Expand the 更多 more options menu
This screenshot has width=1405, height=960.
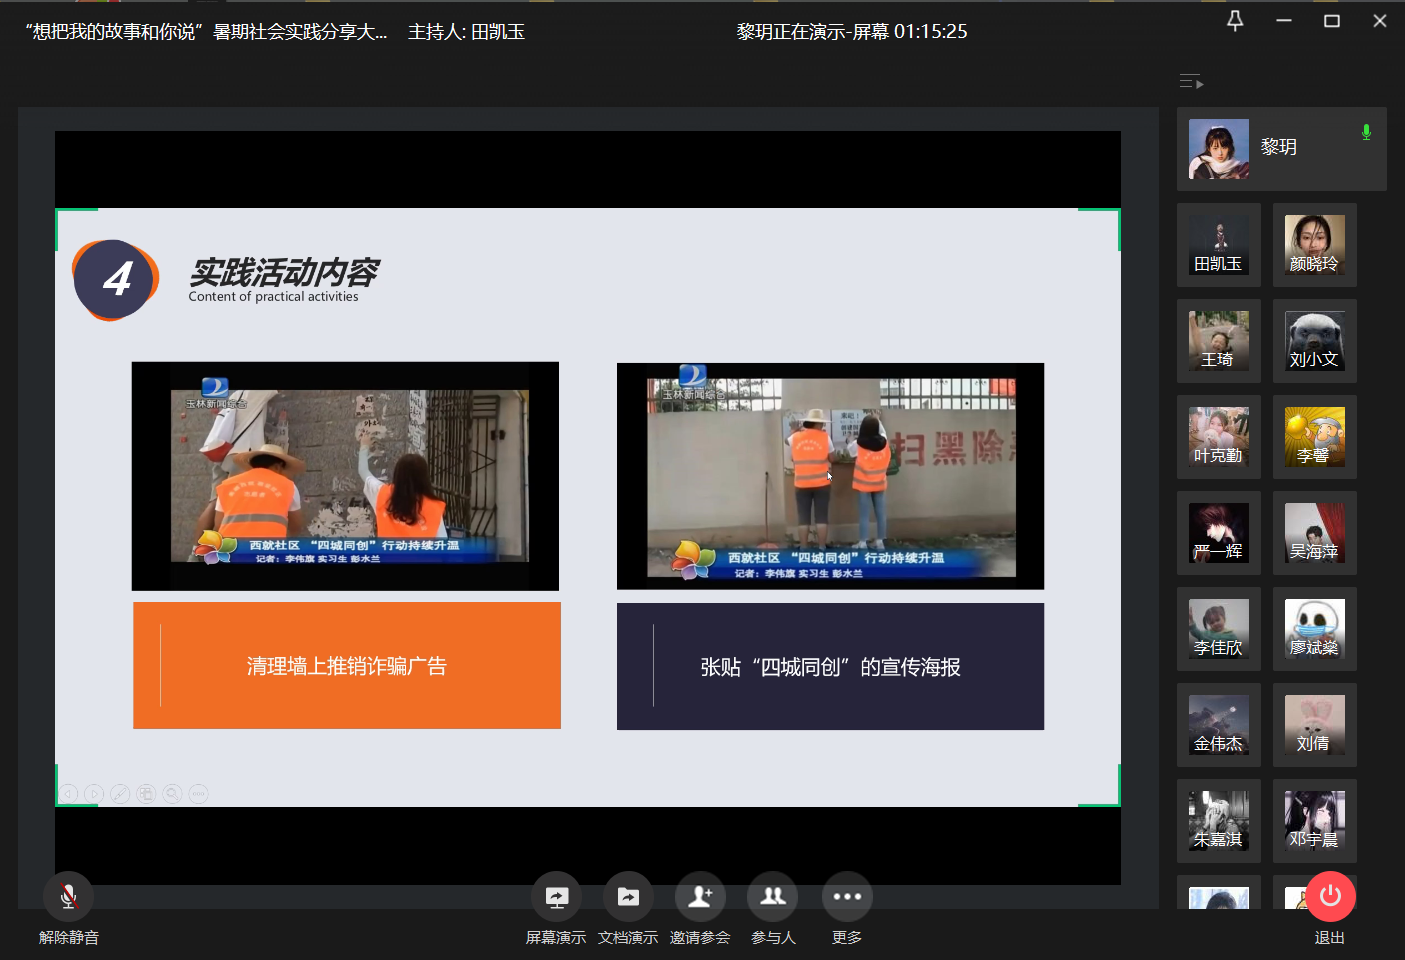[847, 897]
